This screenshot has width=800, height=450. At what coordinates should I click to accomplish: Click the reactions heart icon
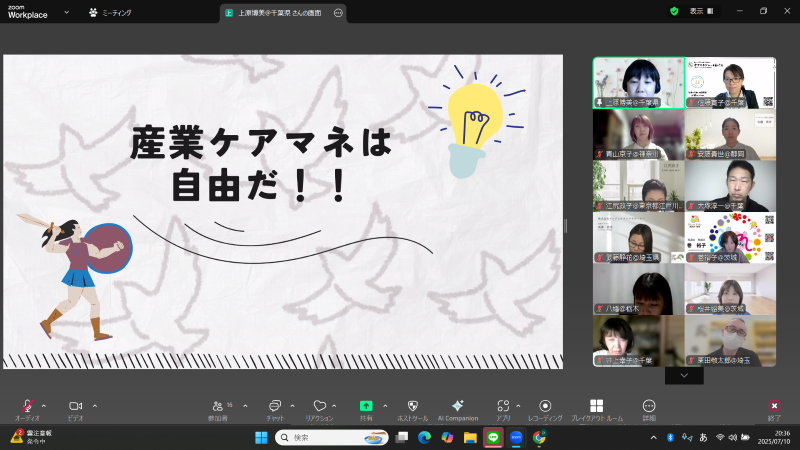point(319,406)
